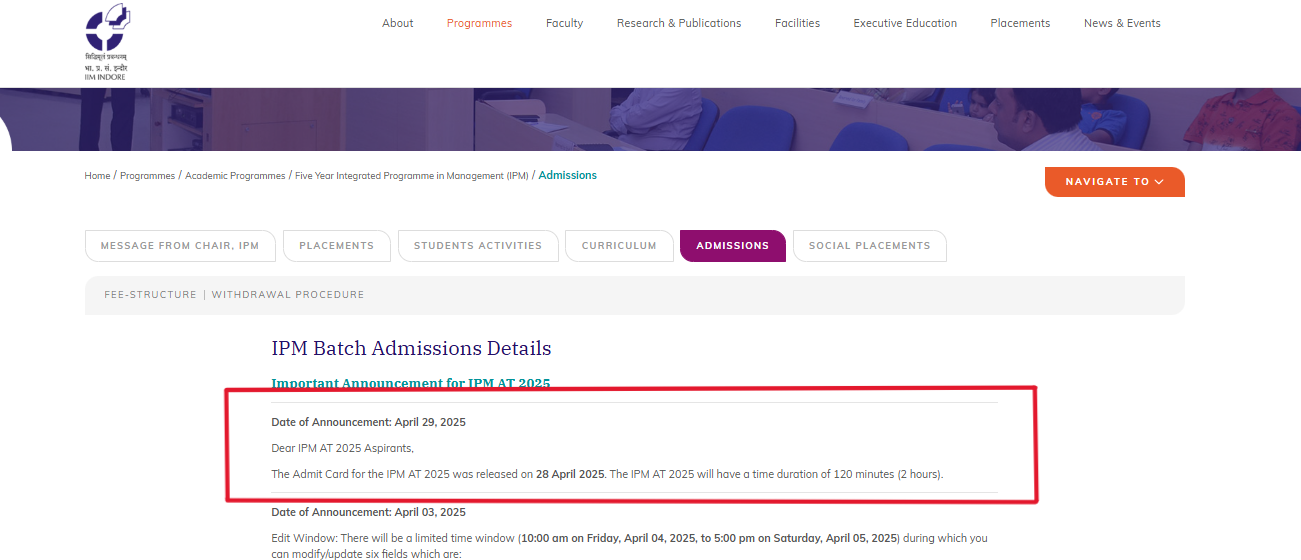Open the Fee-Structure sub-link

[x=150, y=295]
